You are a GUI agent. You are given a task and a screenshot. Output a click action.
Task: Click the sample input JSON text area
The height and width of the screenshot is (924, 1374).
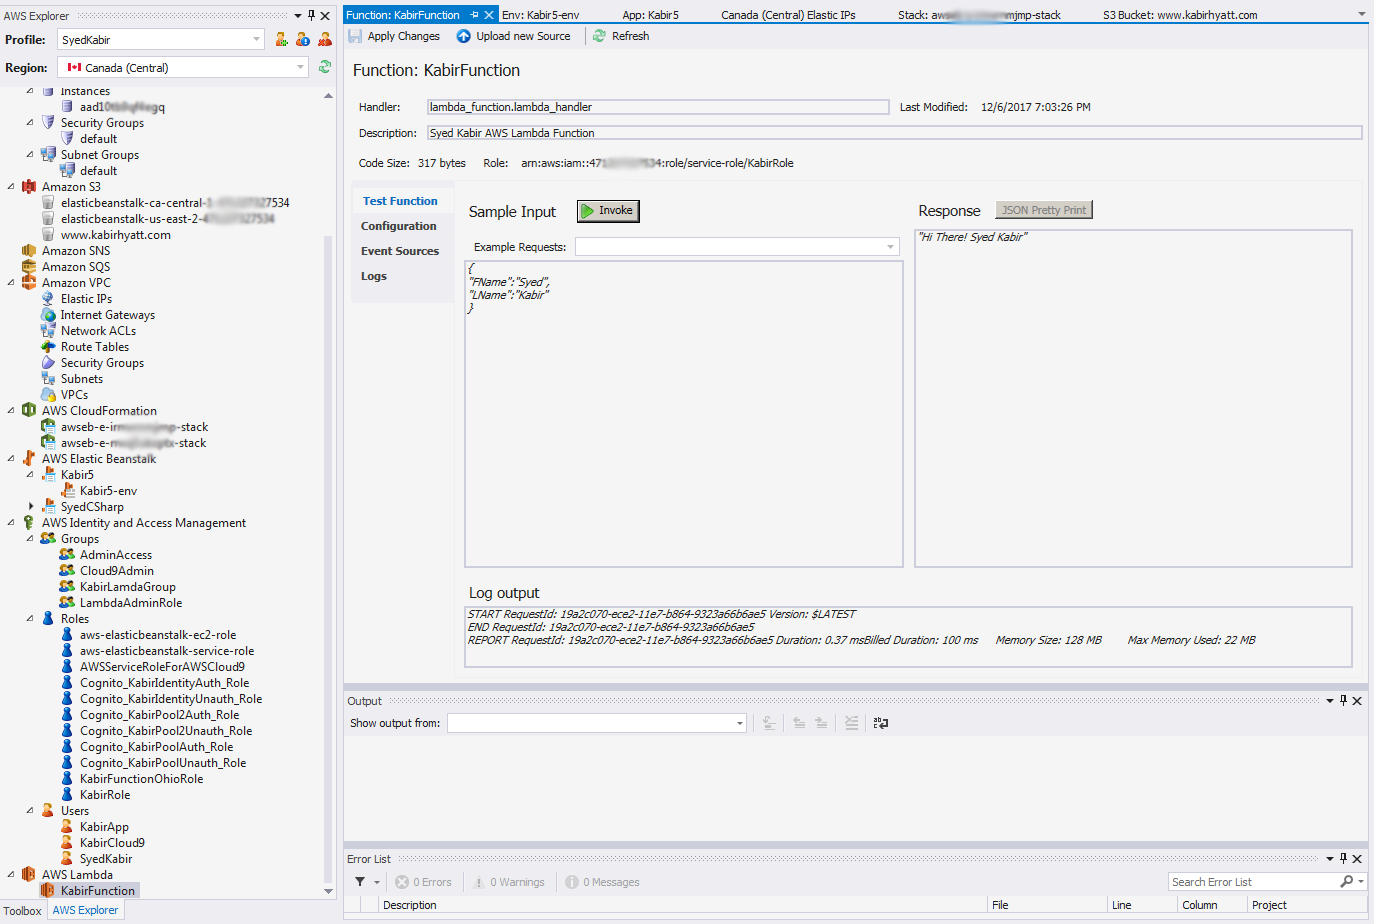point(684,414)
